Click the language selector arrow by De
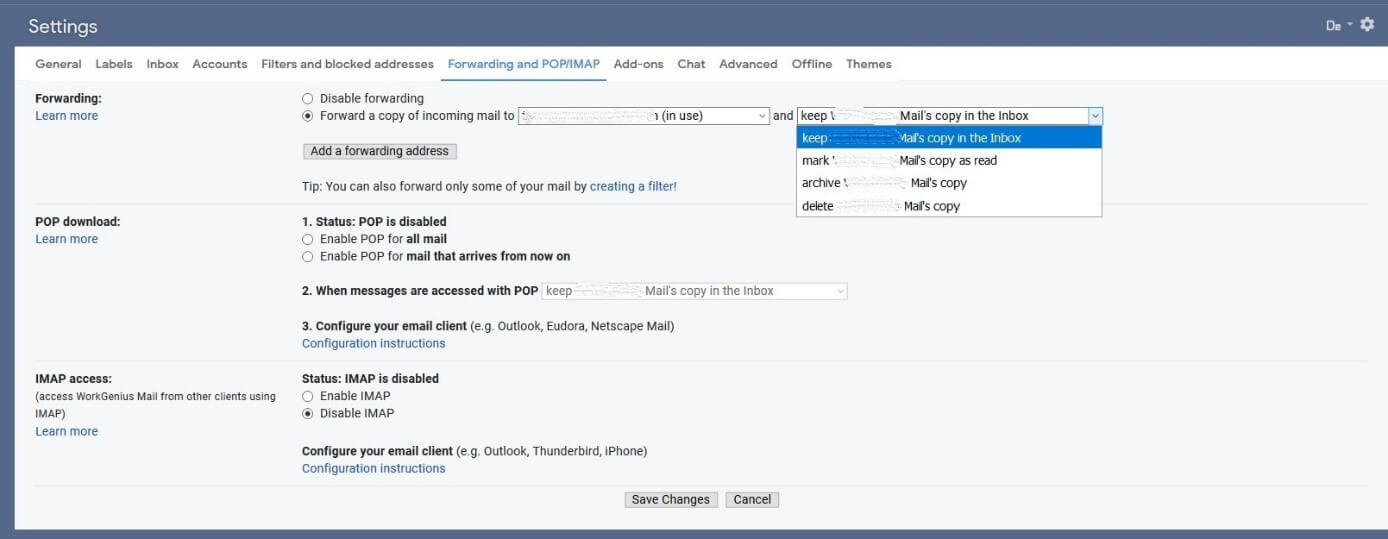 coord(1350,25)
